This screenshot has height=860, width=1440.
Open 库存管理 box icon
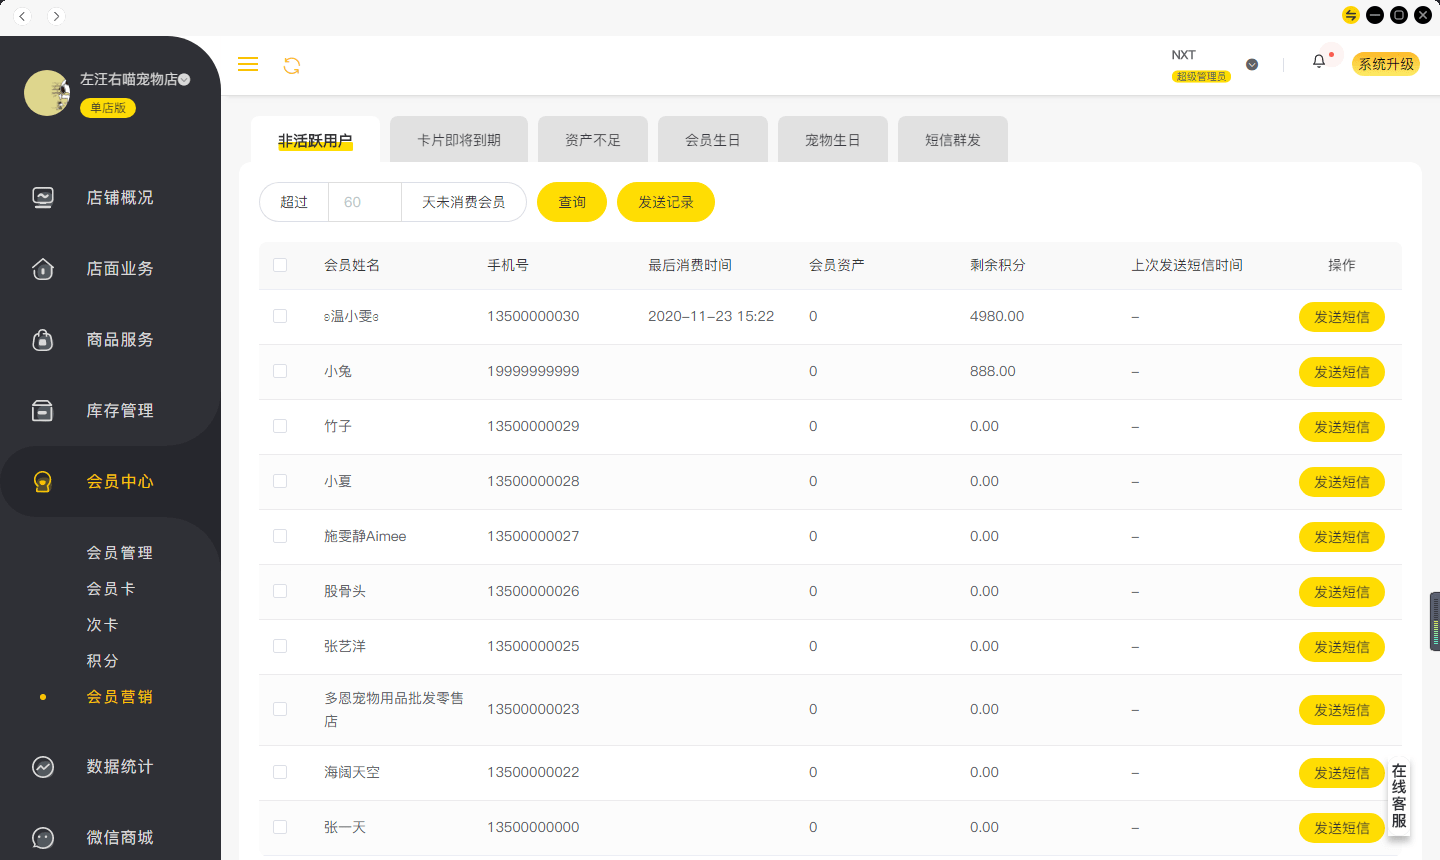[x=43, y=411]
